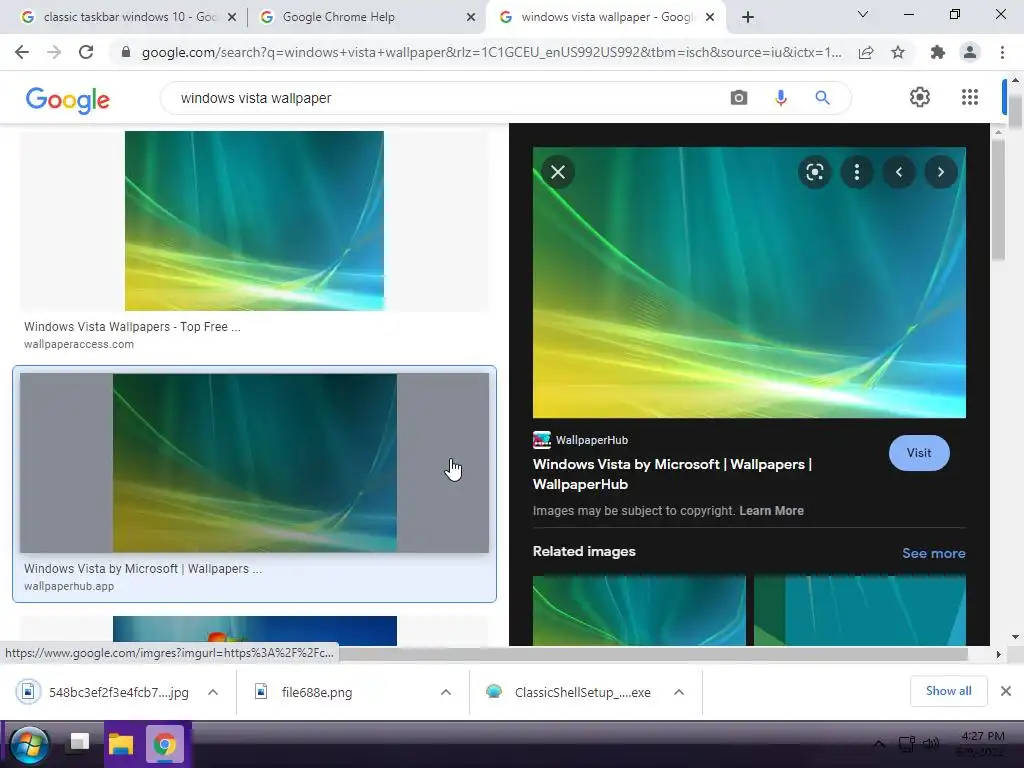
Task: Click the lock icon for site information
Action: tap(126, 52)
